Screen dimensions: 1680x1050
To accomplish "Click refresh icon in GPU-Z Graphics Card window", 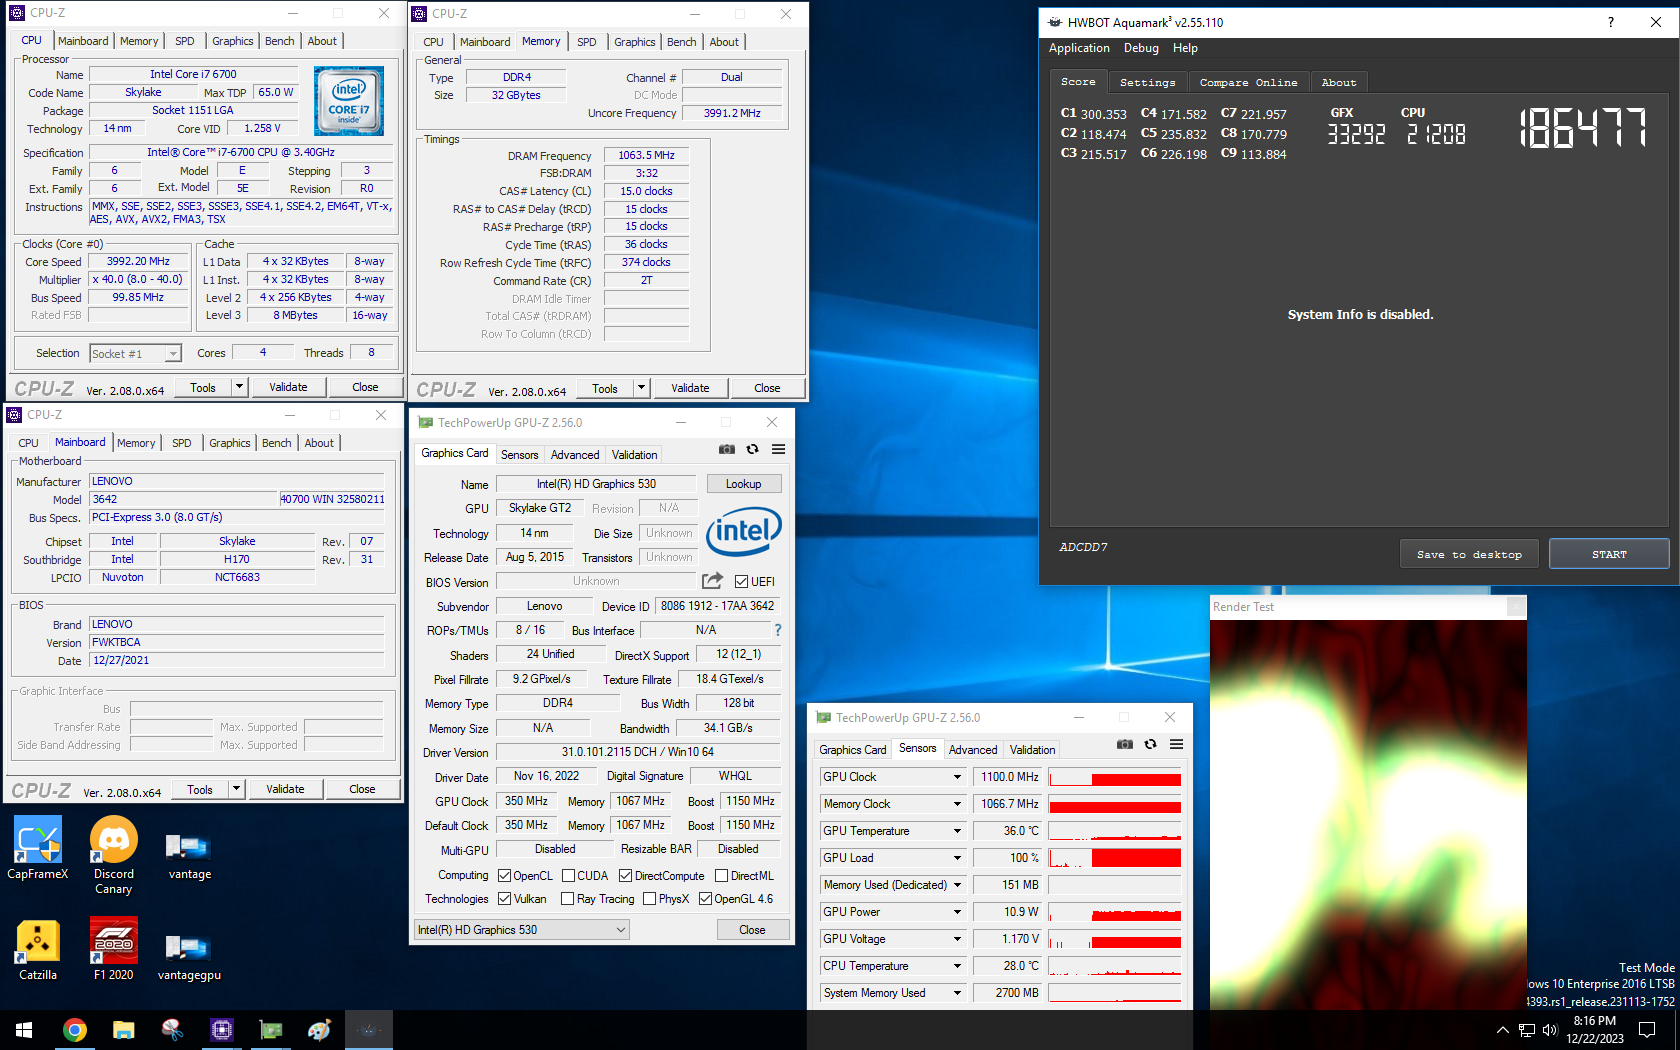I will [x=753, y=450].
